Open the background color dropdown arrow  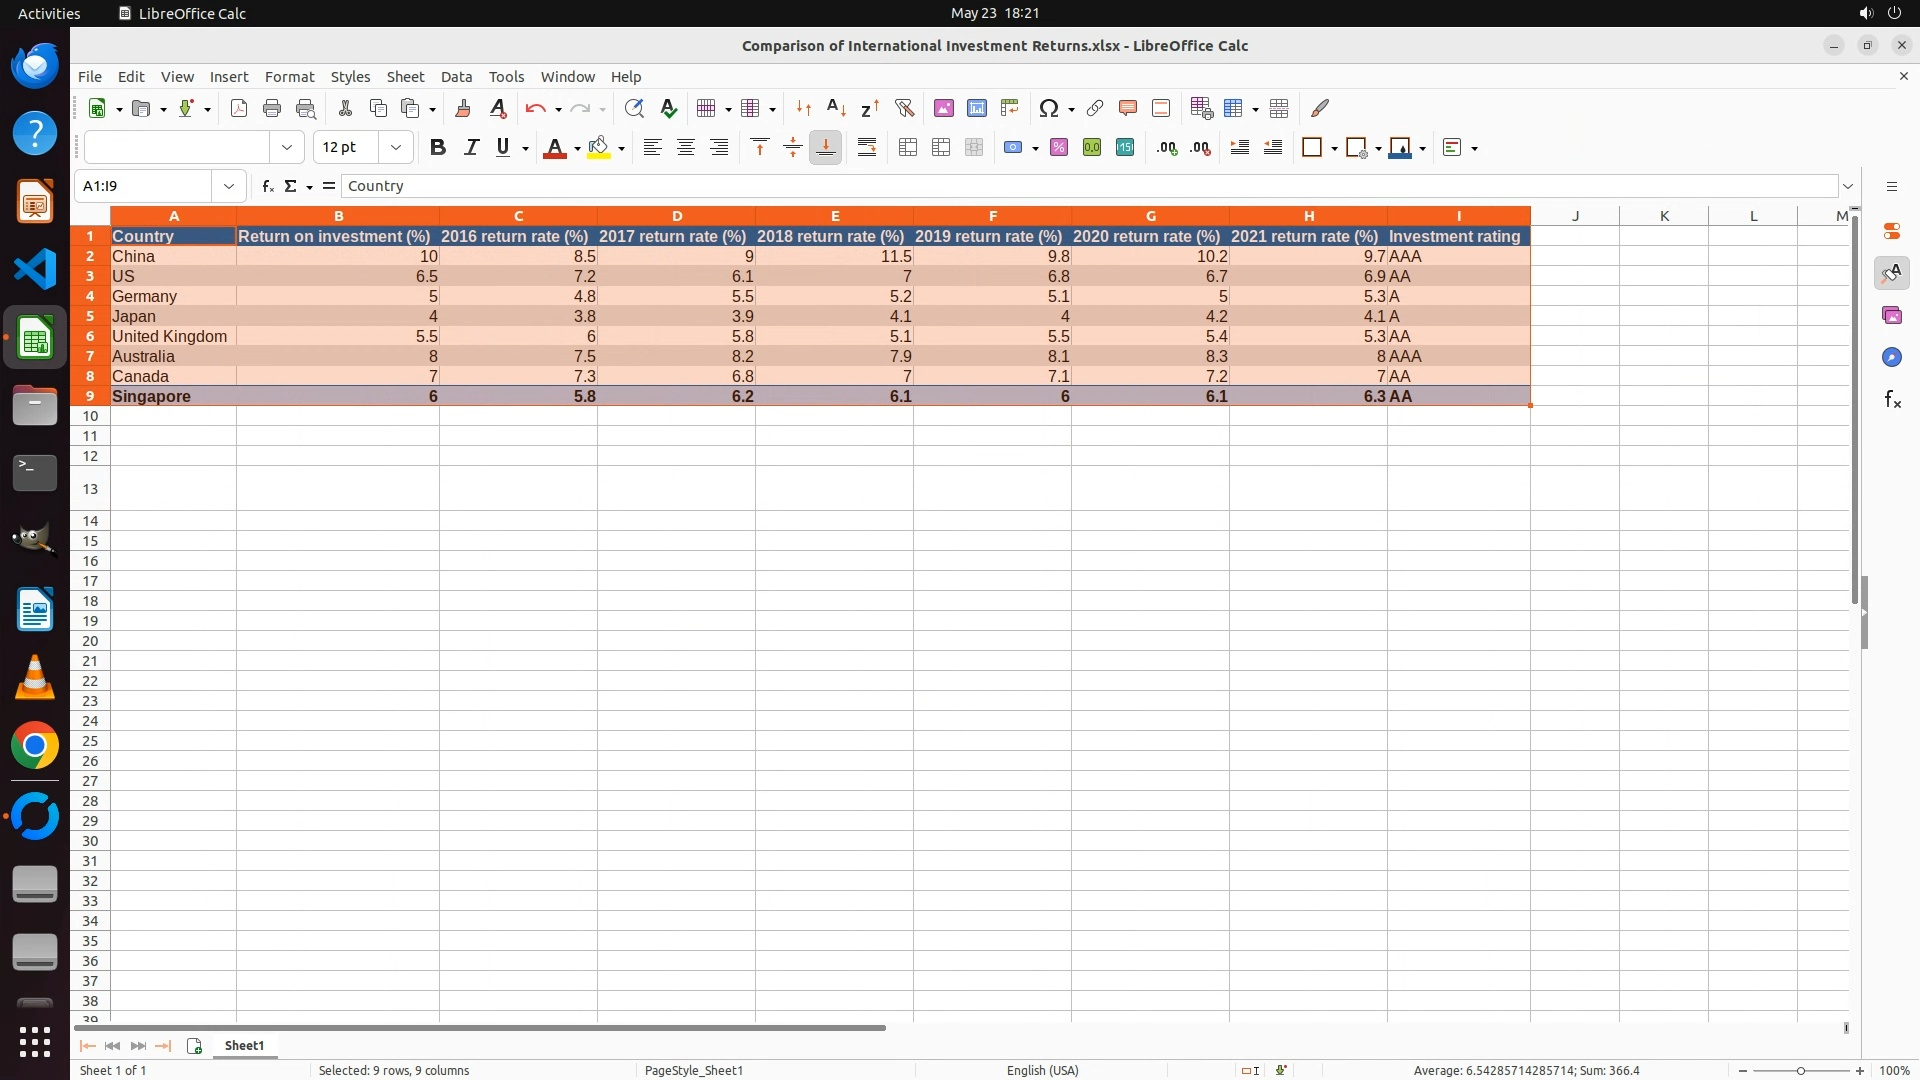(x=622, y=149)
